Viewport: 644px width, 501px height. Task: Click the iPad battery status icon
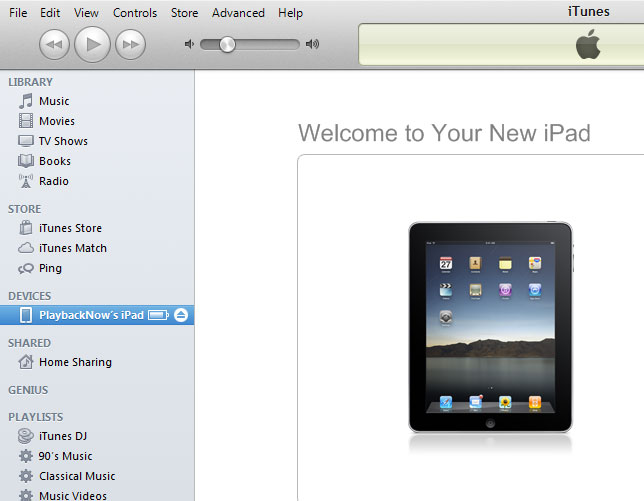click(158, 315)
